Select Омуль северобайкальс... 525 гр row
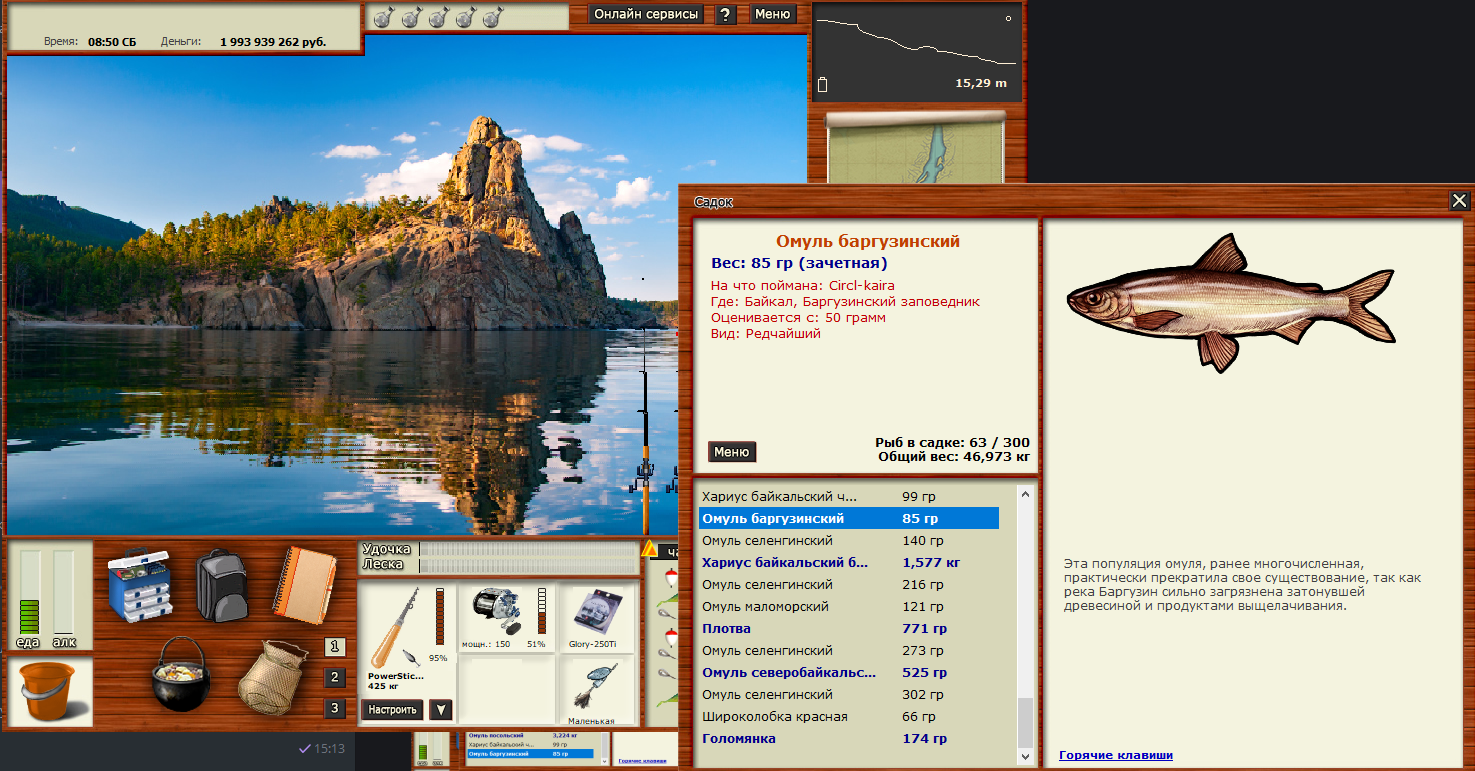 coord(848,673)
